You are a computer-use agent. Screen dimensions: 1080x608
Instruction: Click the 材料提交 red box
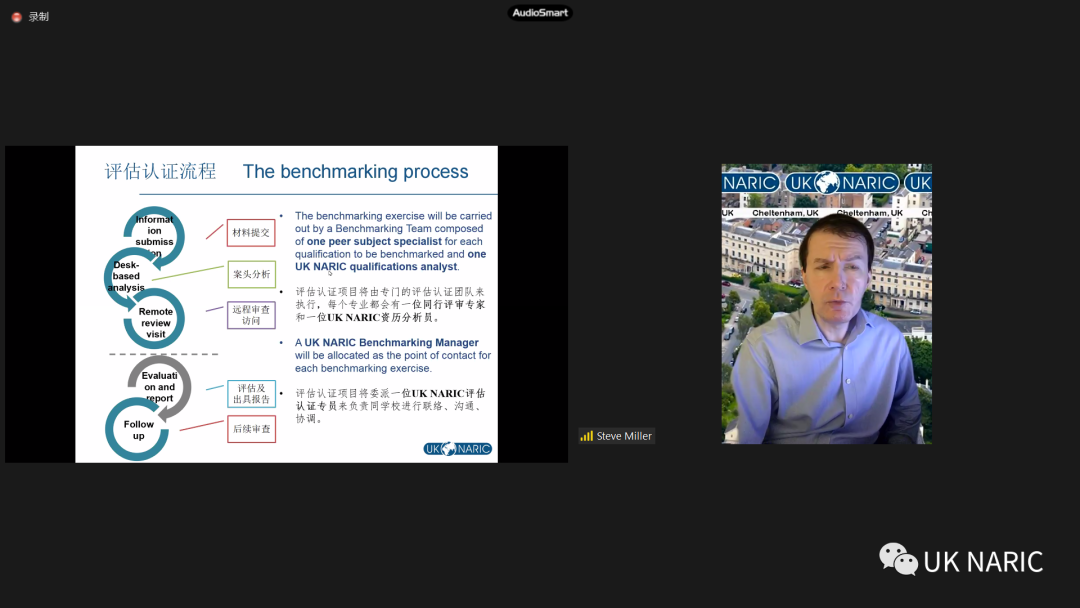click(251, 233)
